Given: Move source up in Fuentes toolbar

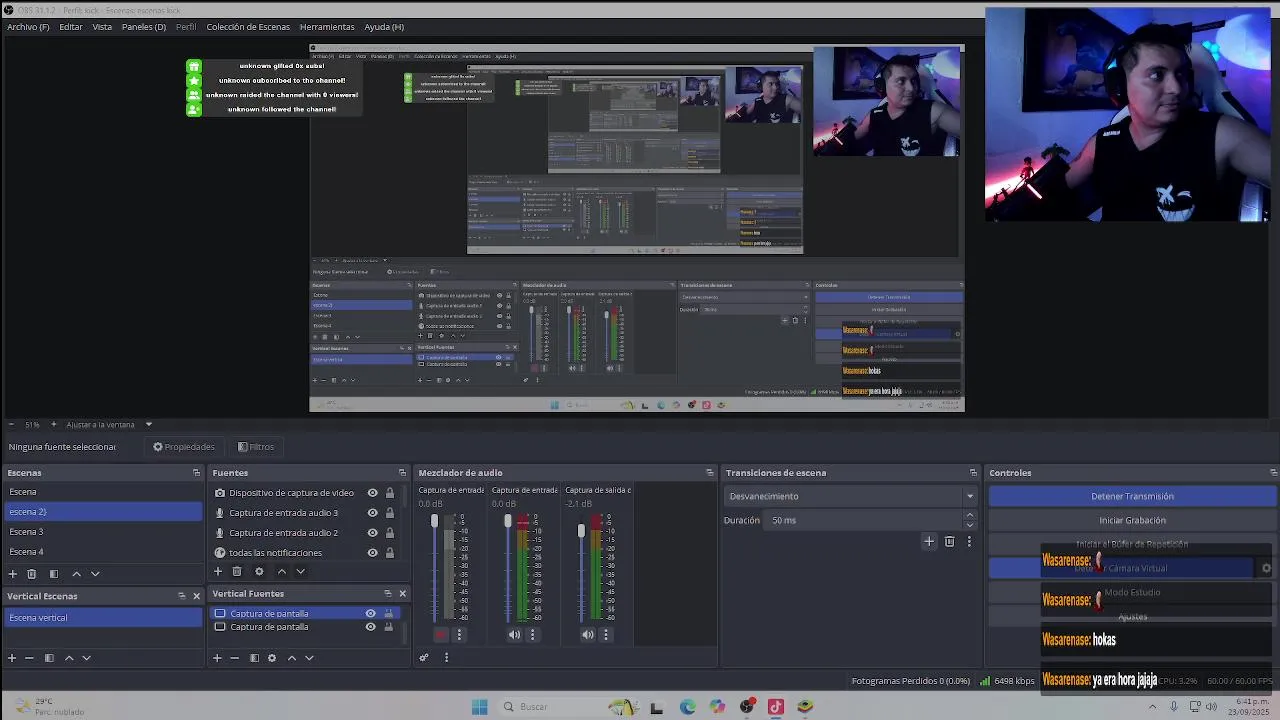Looking at the screenshot, I should [281, 572].
